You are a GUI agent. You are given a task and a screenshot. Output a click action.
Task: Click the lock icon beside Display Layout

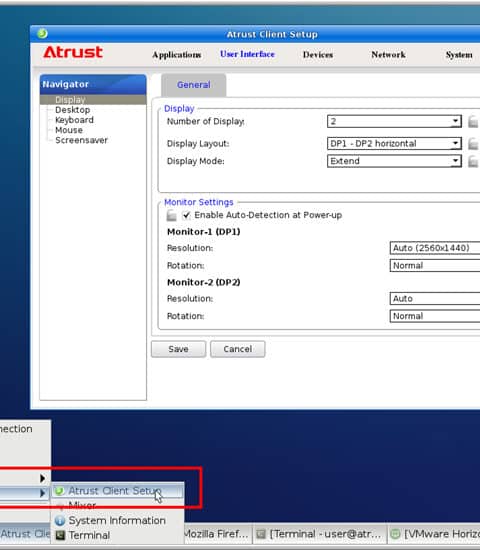click(x=473, y=143)
